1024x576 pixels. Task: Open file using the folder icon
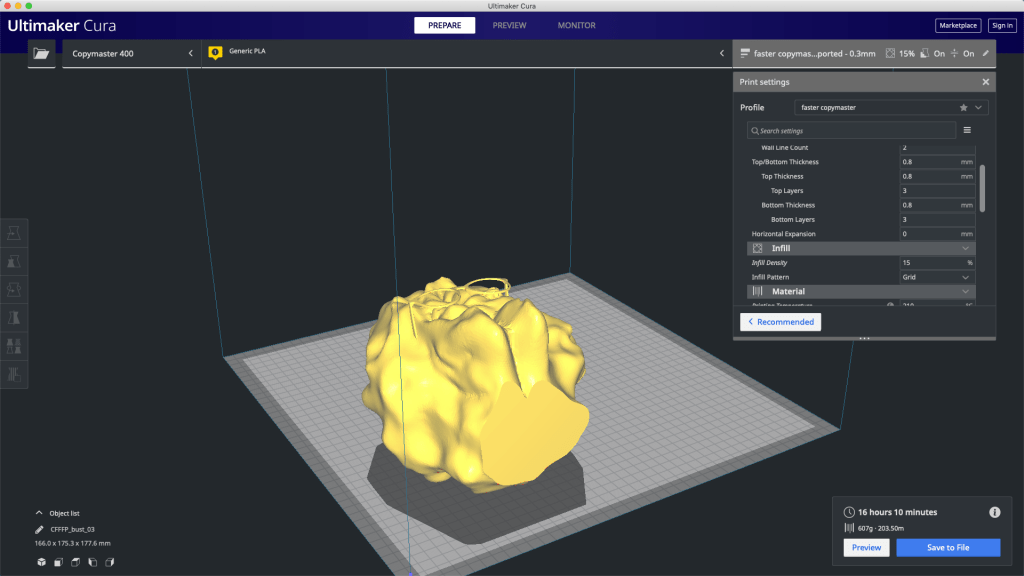click(x=41, y=54)
